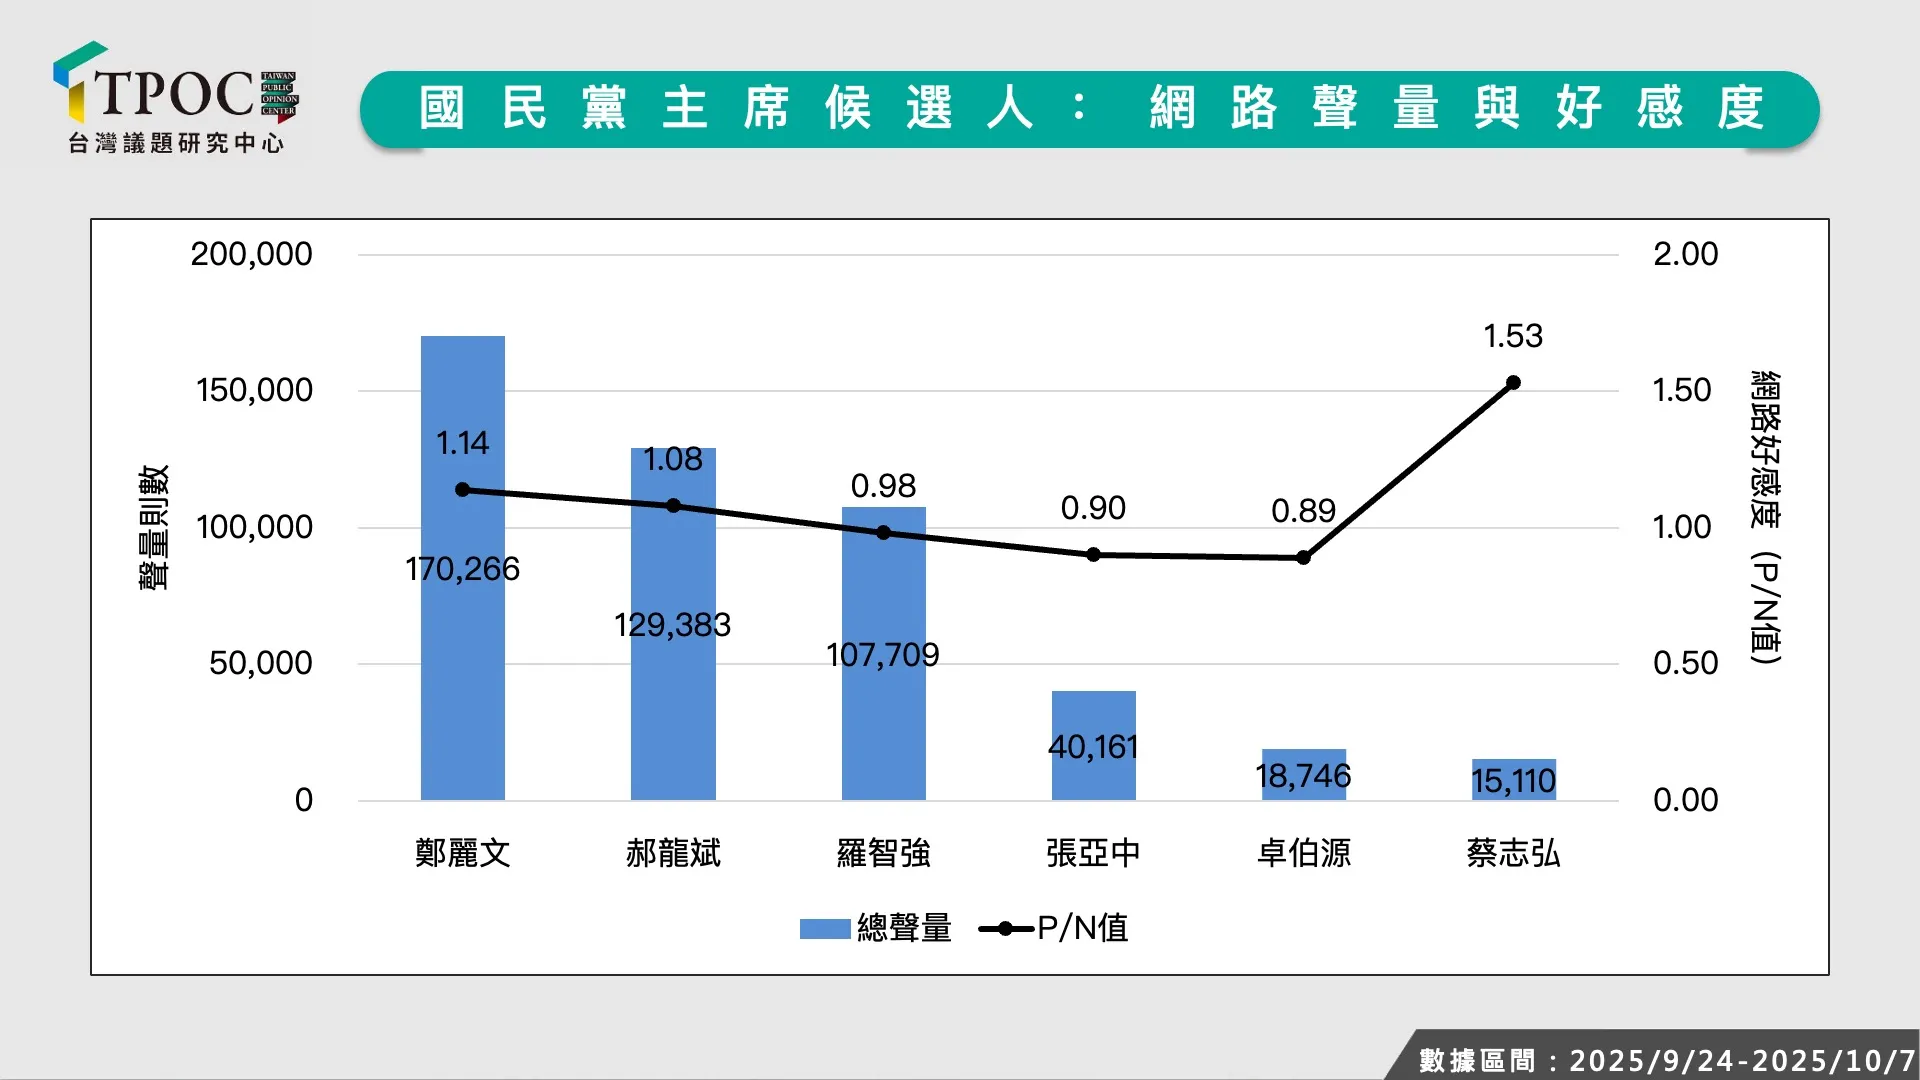Viewport: 1920px width, 1080px height.
Task: Select the line marker above 卓伯源
Action: click(1303, 557)
